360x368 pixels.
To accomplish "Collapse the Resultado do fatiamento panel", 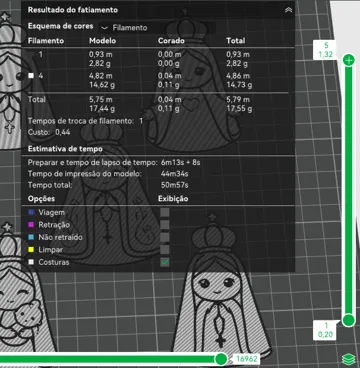I will (289, 10).
